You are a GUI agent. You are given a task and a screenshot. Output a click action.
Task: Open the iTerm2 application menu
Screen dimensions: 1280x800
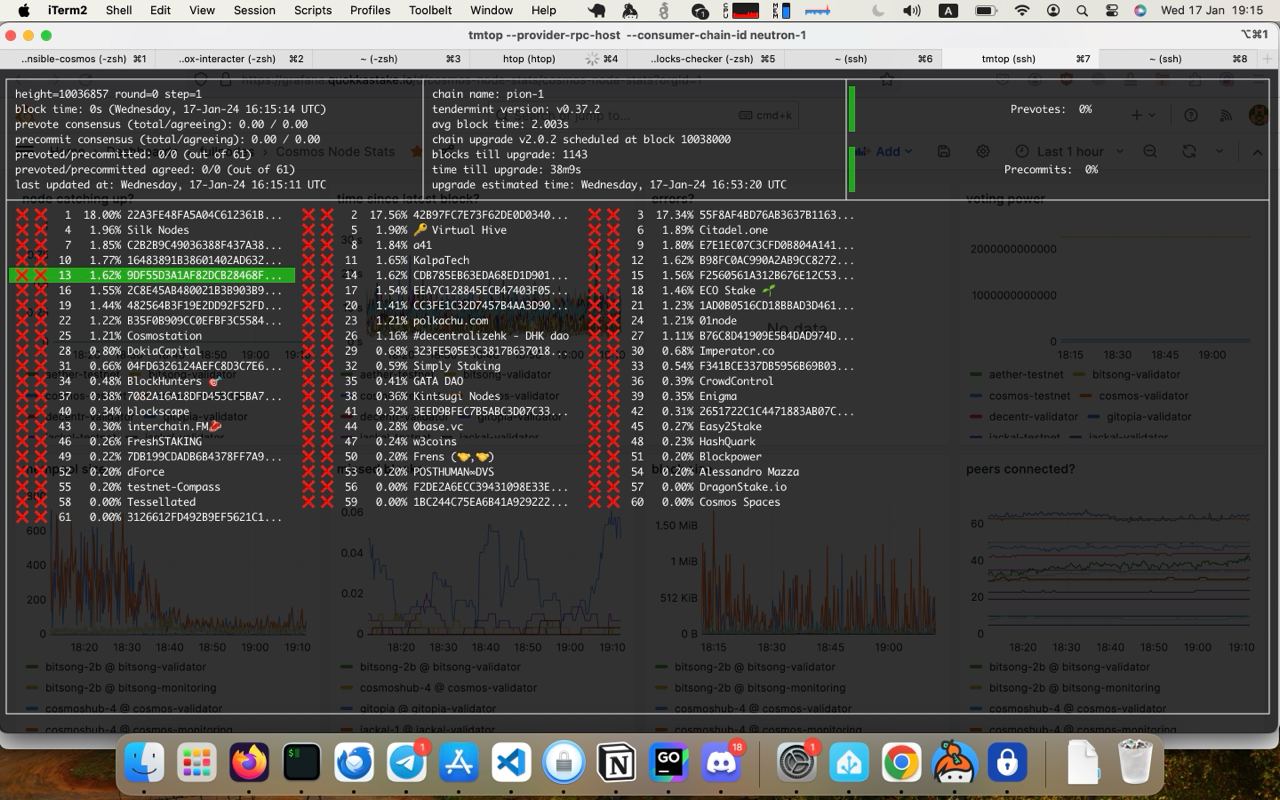67,10
